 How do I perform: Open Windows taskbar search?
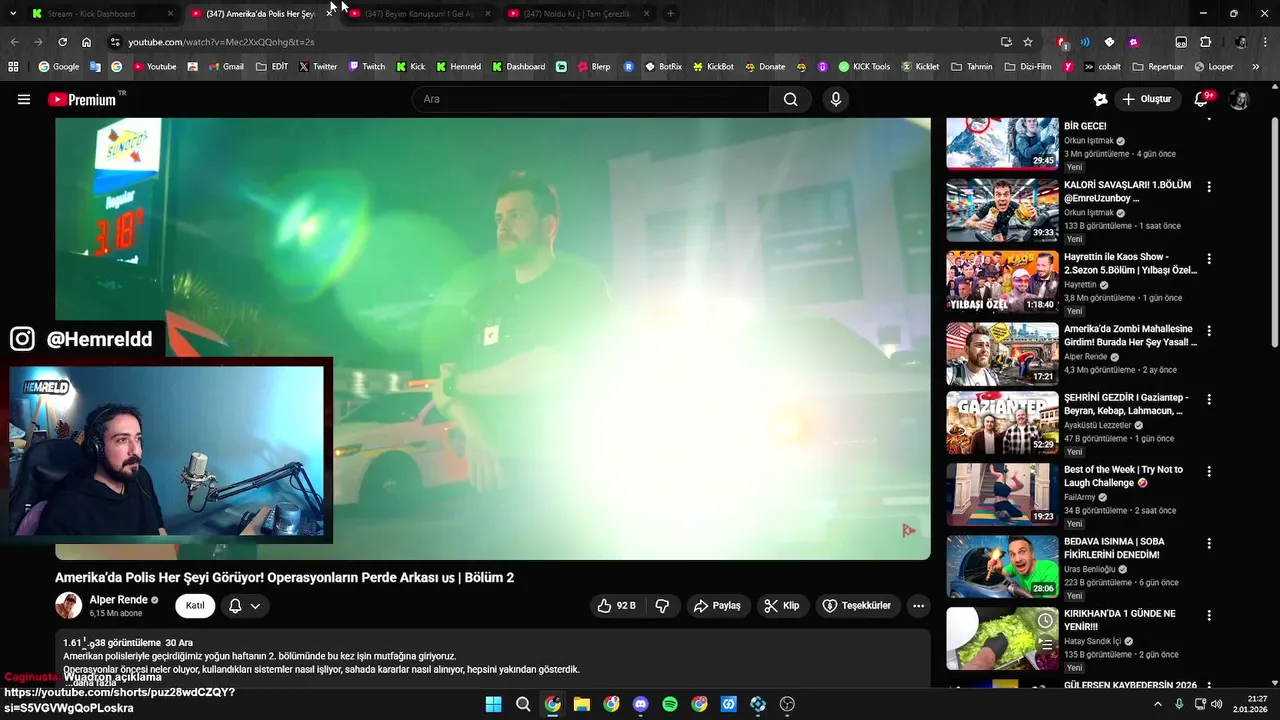coord(523,704)
